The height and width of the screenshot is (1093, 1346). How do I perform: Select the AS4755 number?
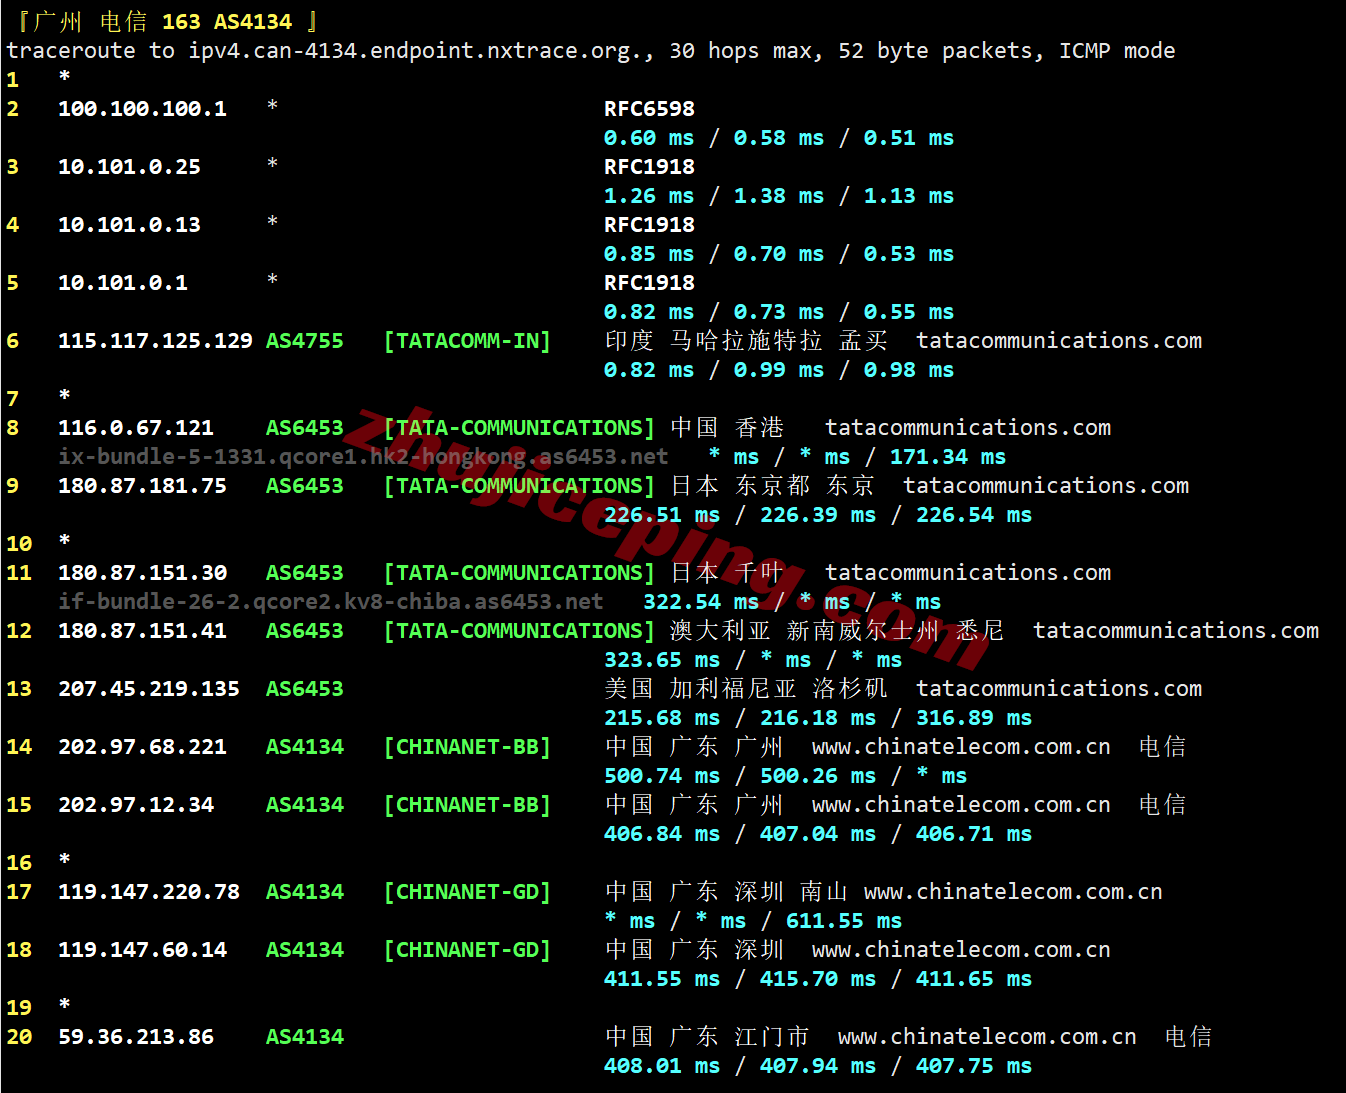point(305,341)
